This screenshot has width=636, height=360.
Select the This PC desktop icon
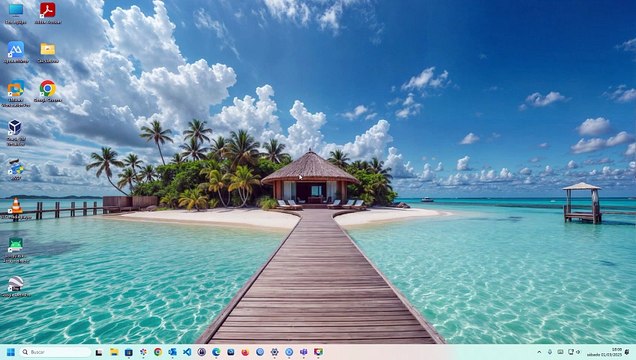[16, 13]
